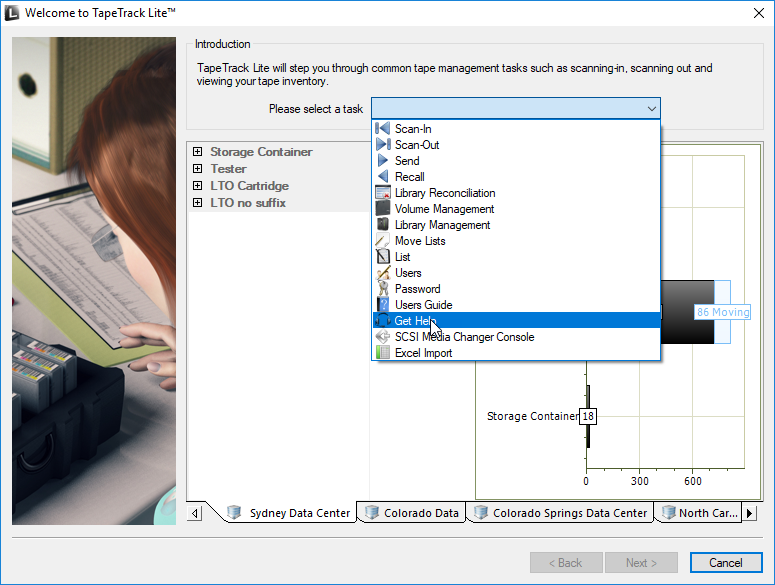Image resolution: width=775 pixels, height=585 pixels.
Task: Click the Storage Container bar value 18
Action: (588, 416)
